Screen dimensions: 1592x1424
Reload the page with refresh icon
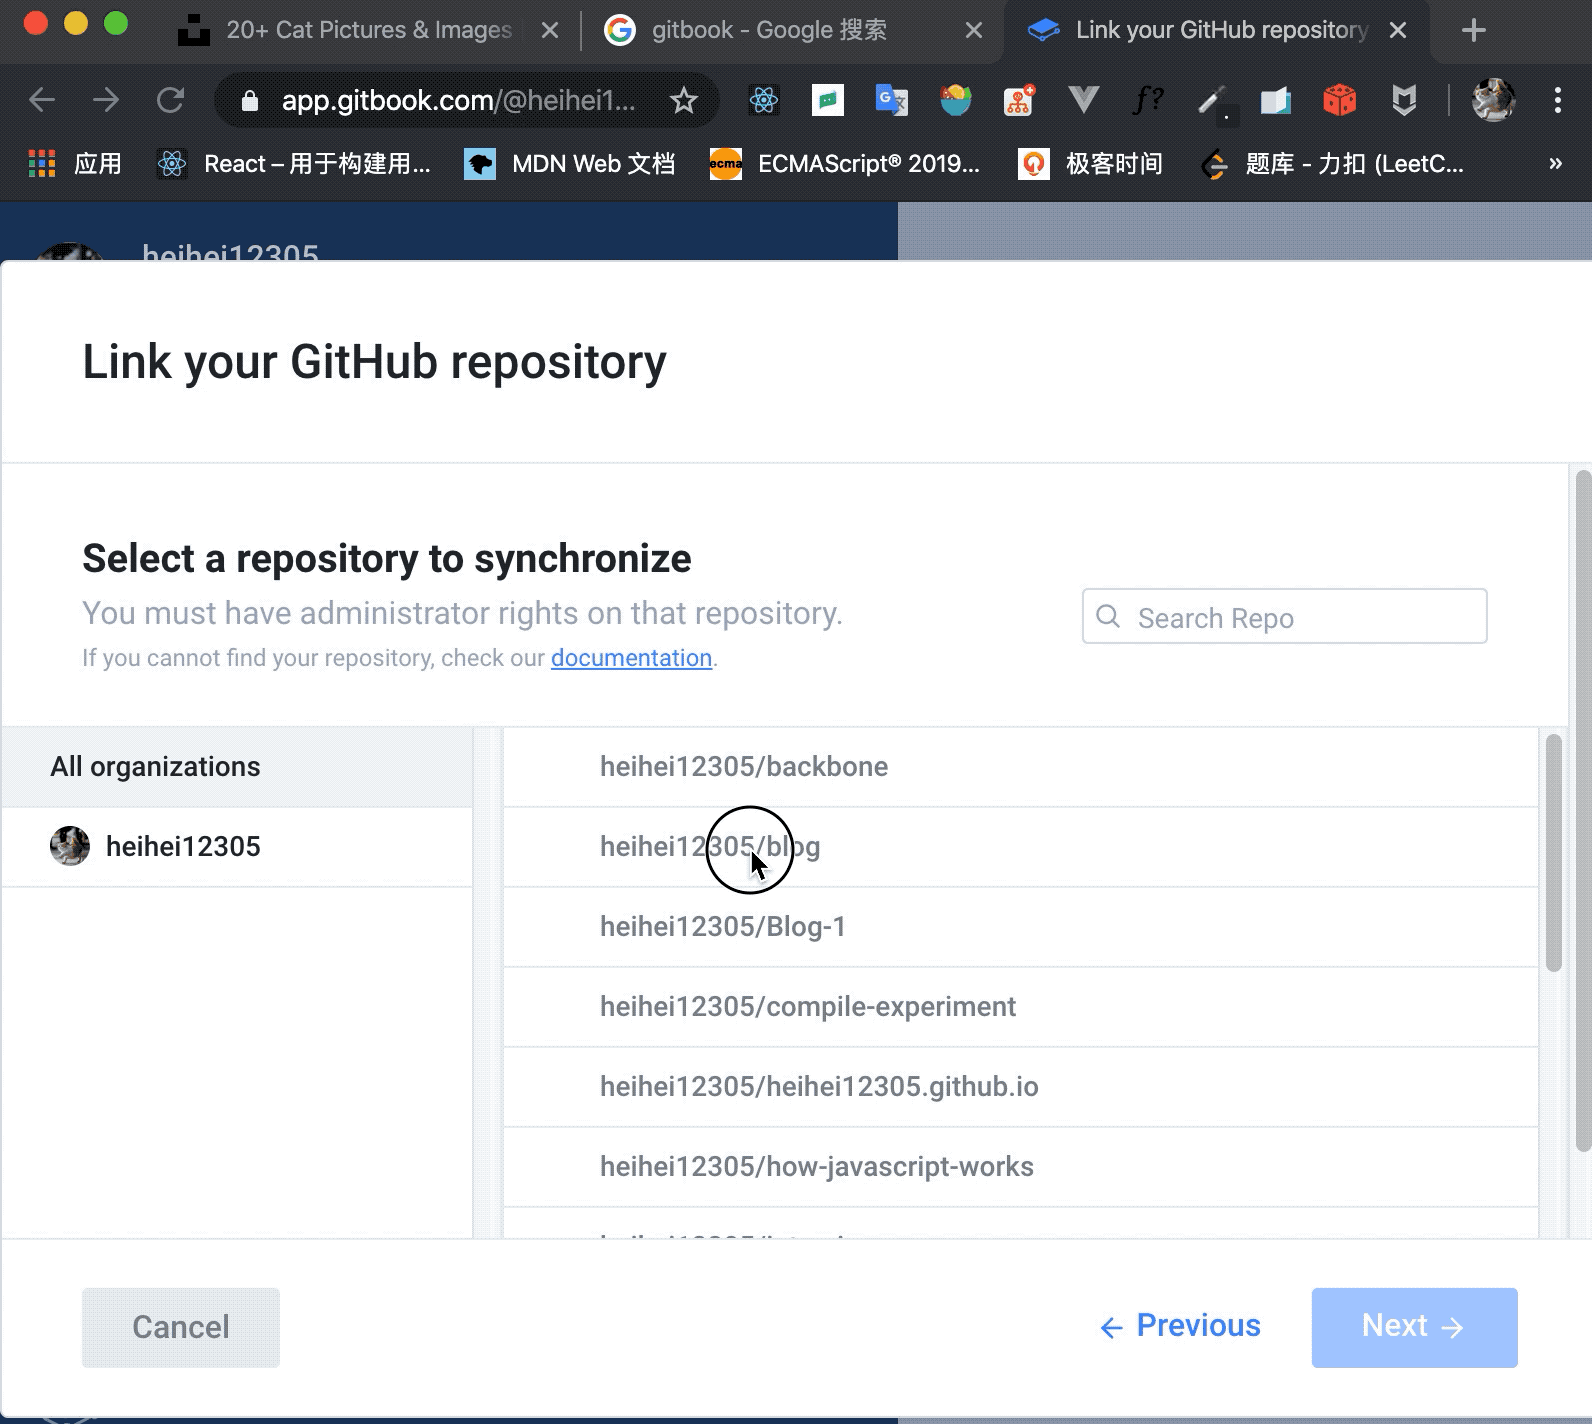pyautogui.click(x=171, y=100)
